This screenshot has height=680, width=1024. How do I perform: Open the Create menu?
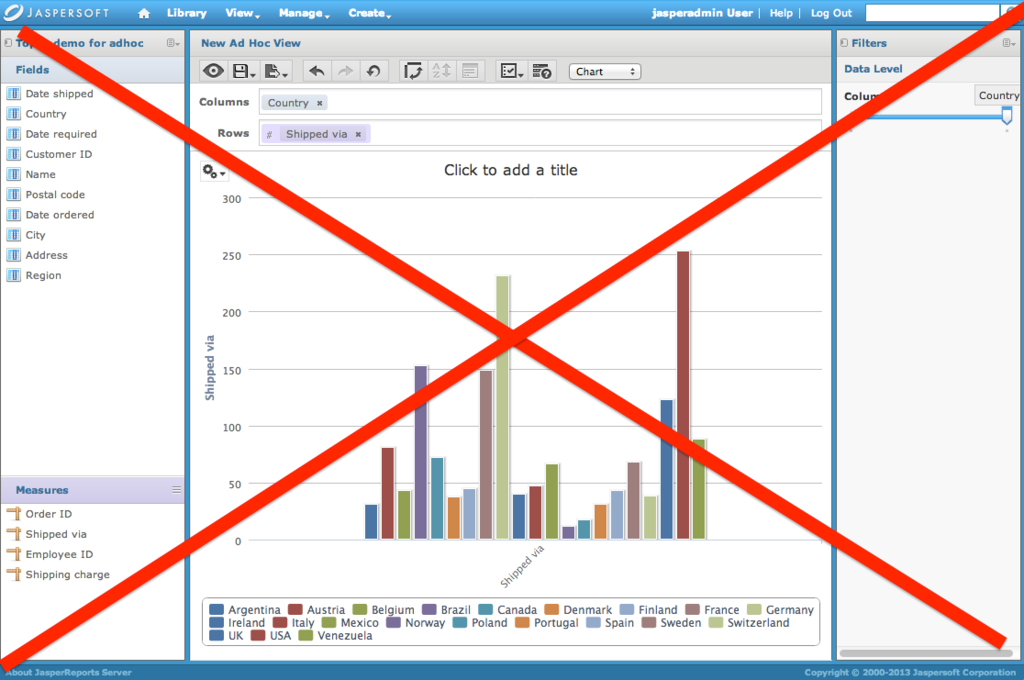[x=369, y=13]
